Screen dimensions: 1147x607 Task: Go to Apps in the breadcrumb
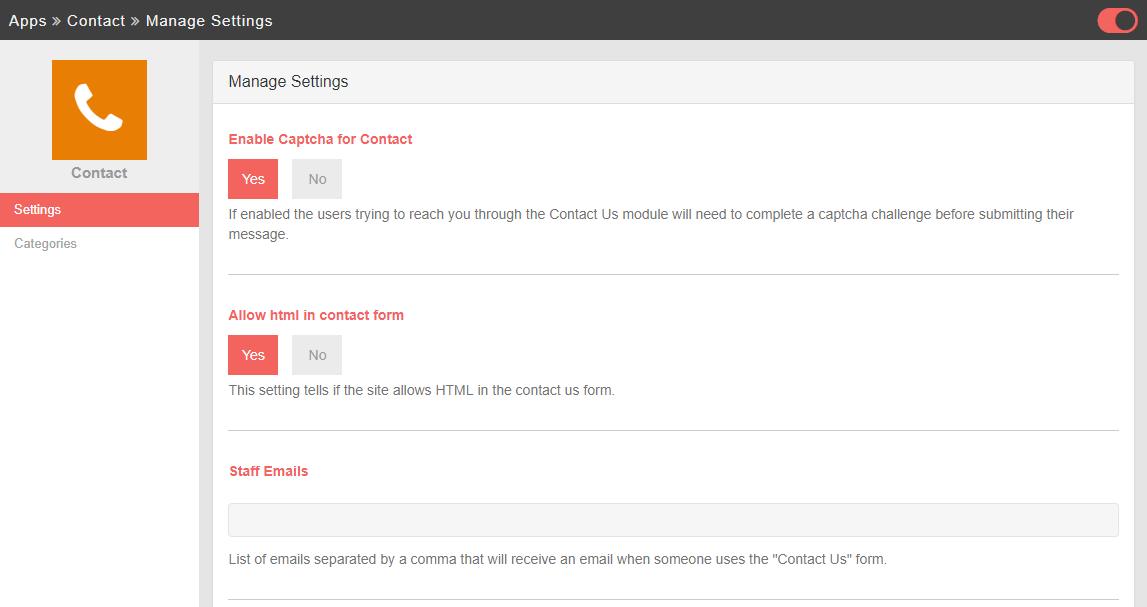tap(28, 20)
